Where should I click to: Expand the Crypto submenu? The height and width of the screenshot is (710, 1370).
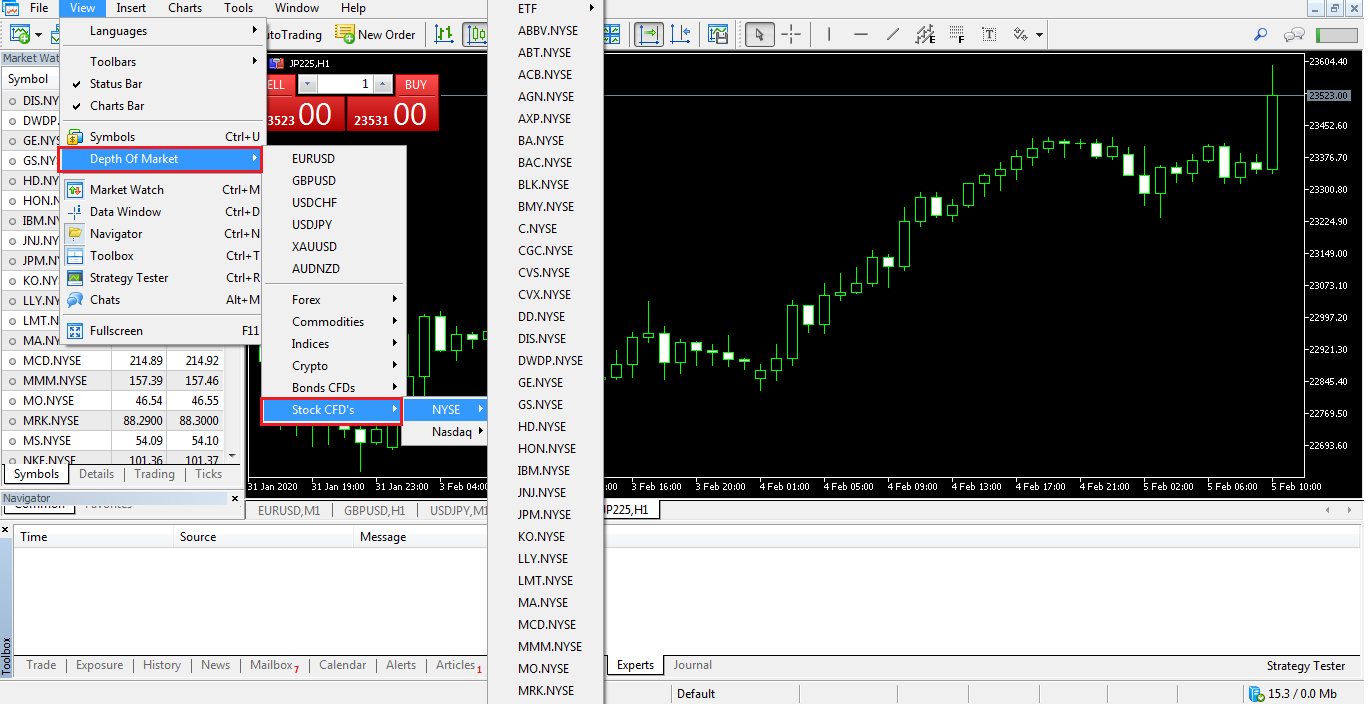332,366
